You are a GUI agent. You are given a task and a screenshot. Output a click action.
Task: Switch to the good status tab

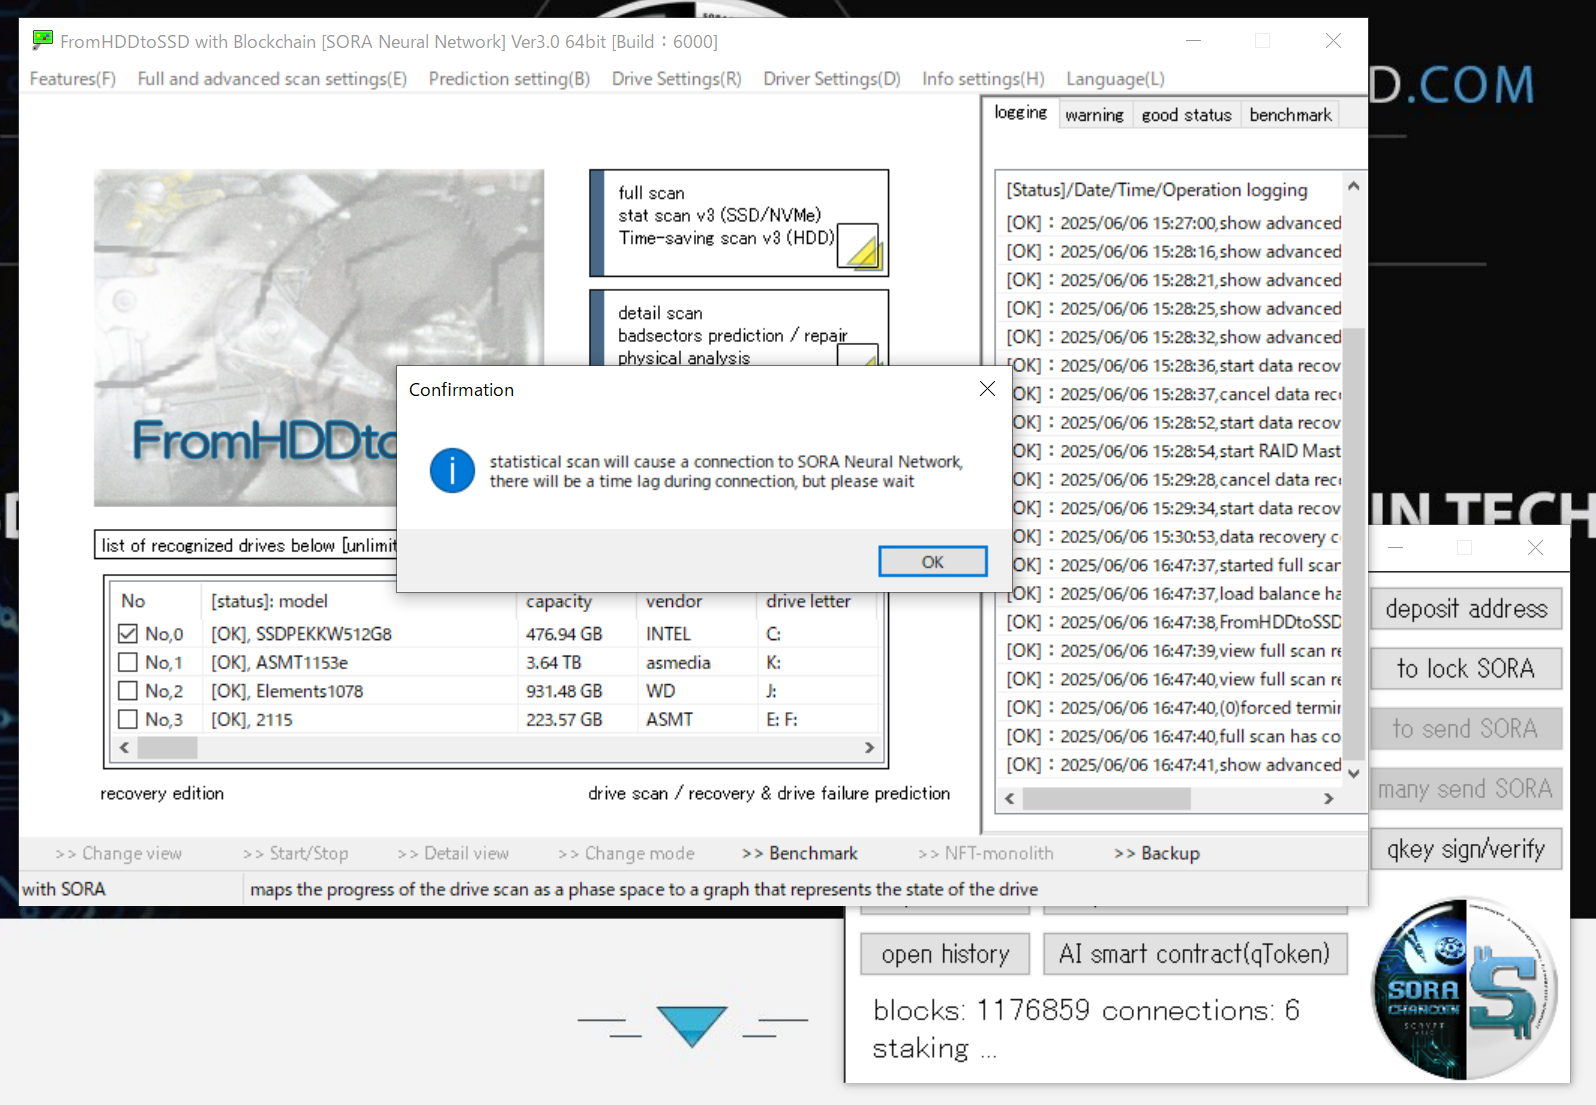coord(1187,115)
